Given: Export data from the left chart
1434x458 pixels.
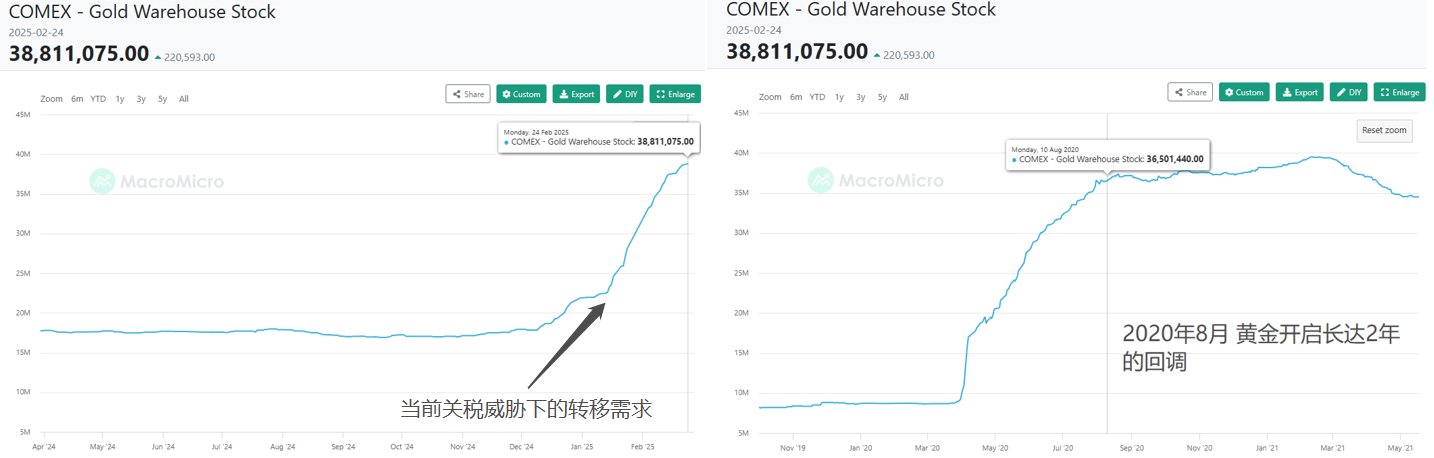Looking at the screenshot, I should pyautogui.click(x=576, y=94).
